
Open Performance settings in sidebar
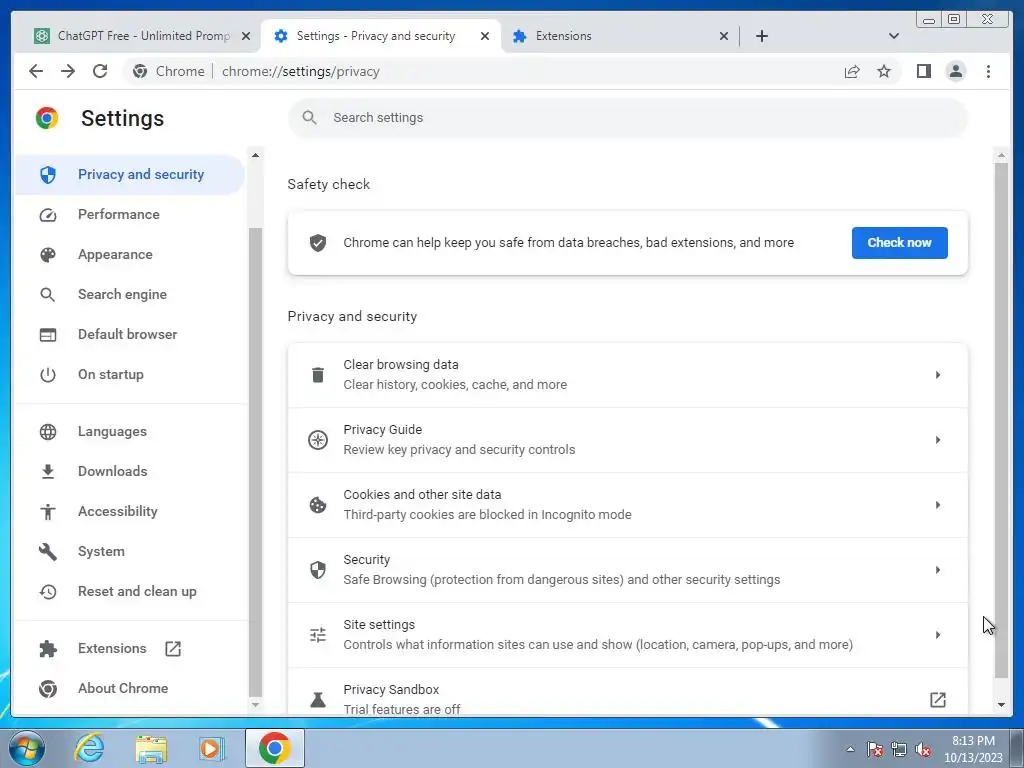coord(129,214)
